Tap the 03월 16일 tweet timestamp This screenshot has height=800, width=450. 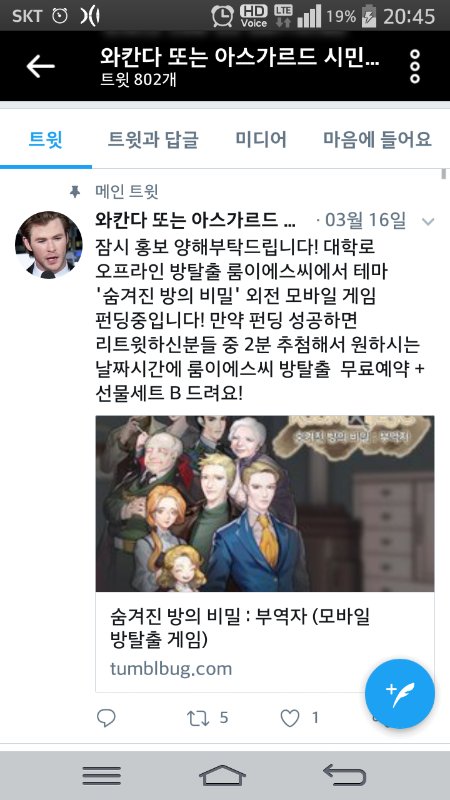pos(365,220)
